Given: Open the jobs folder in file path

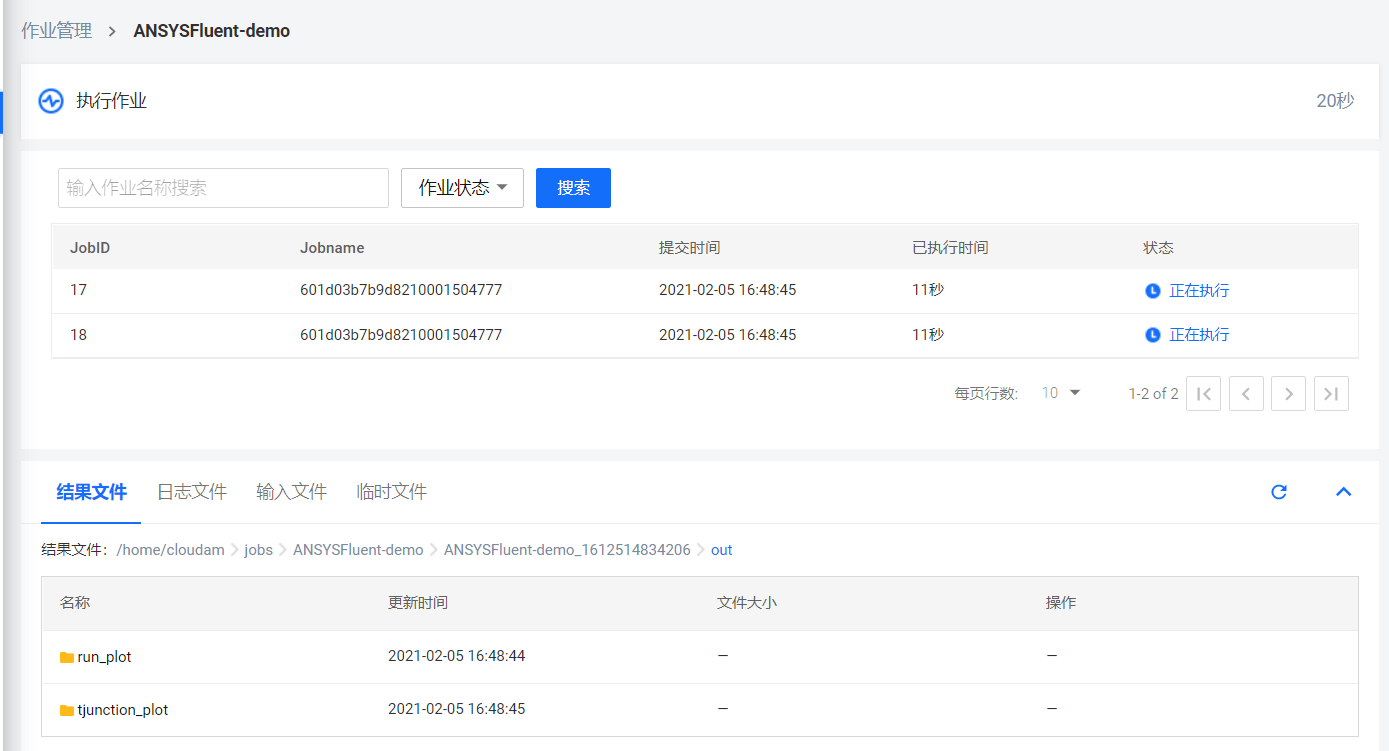Looking at the screenshot, I should point(258,550).
